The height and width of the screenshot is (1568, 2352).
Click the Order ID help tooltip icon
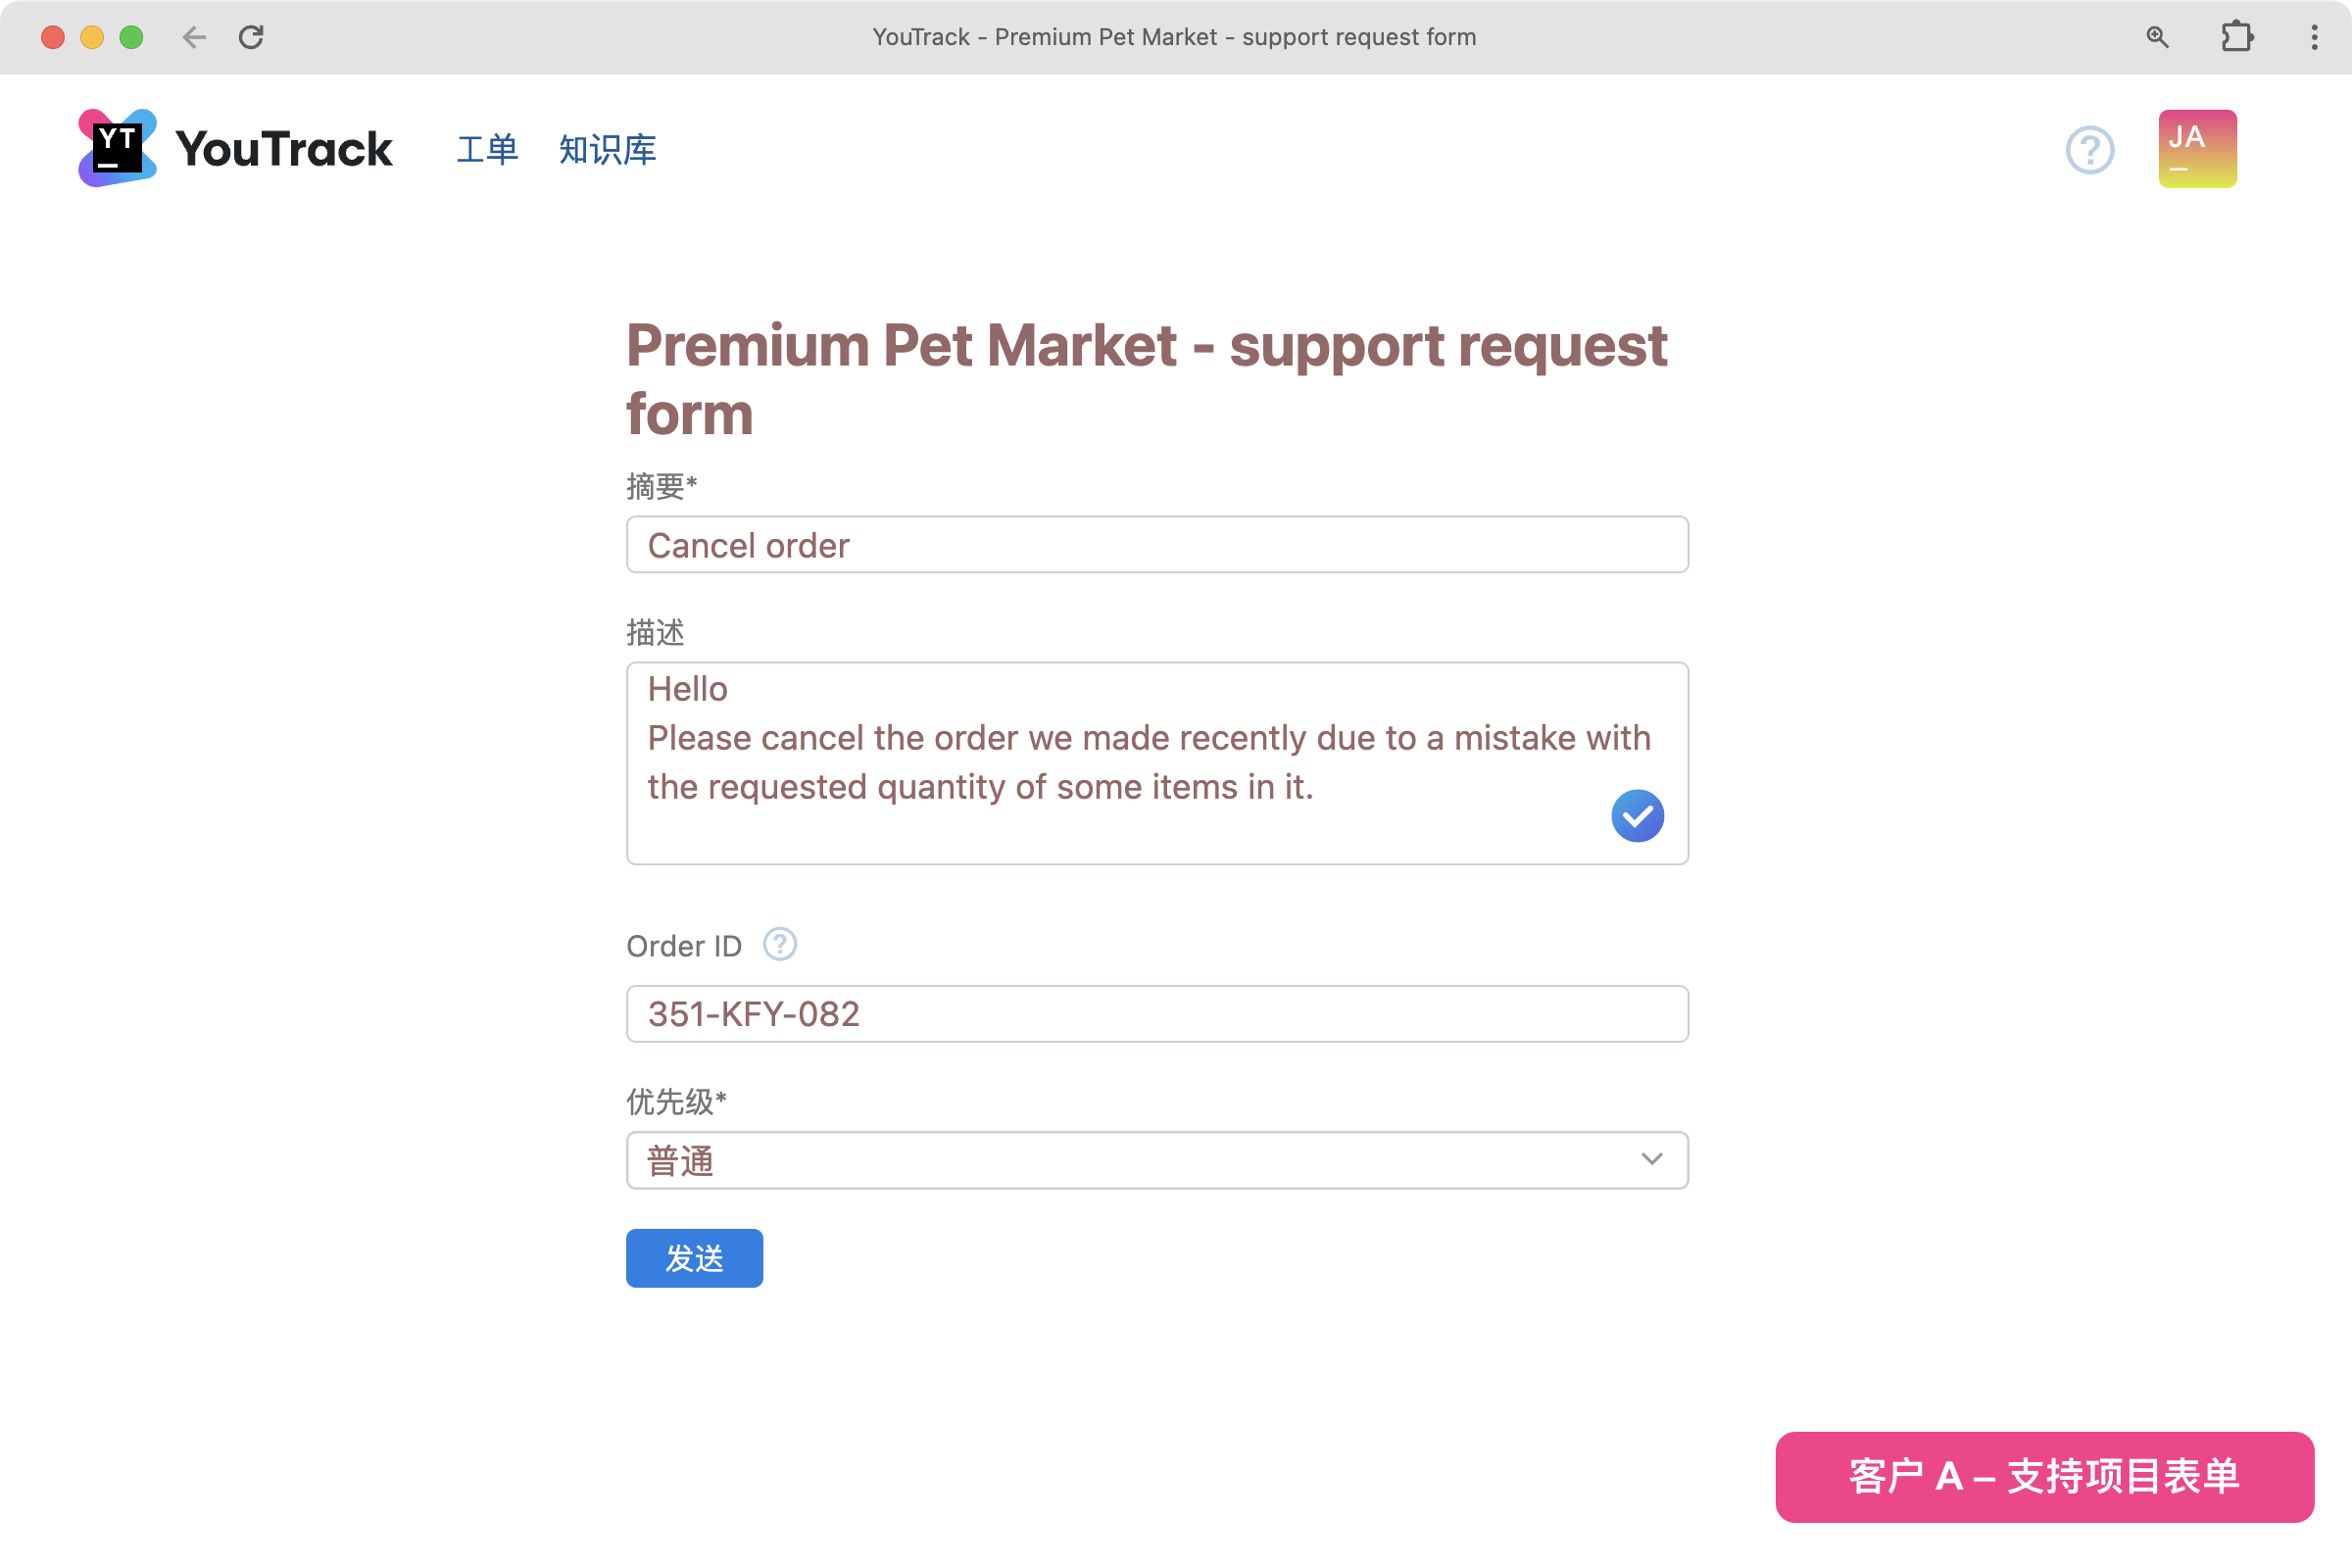coord(779,944)
